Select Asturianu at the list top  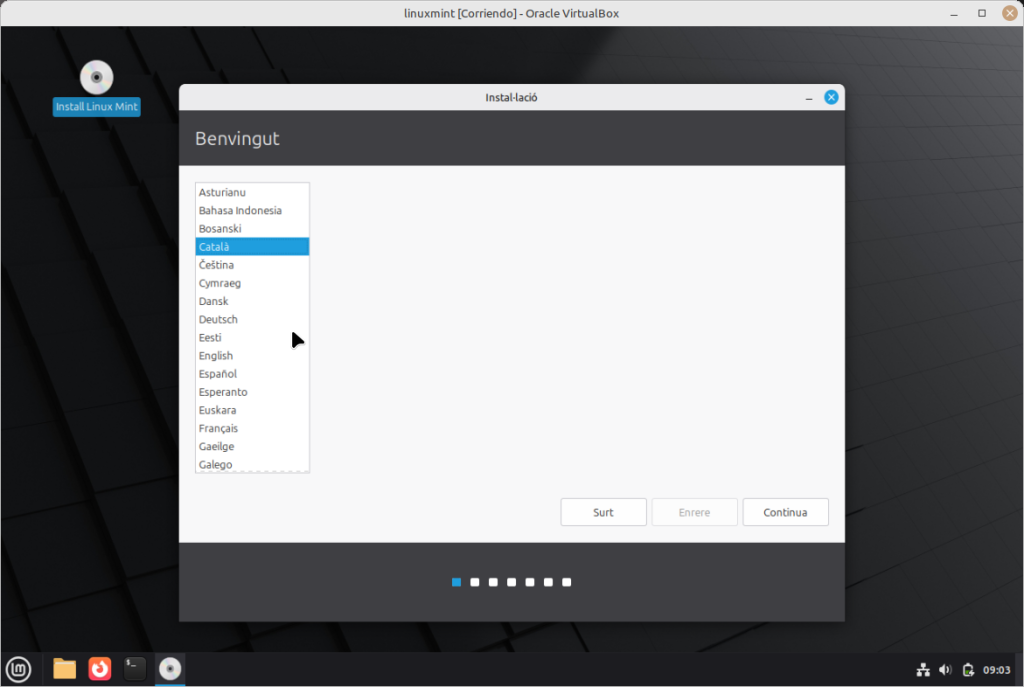click(x=222, y=192)
